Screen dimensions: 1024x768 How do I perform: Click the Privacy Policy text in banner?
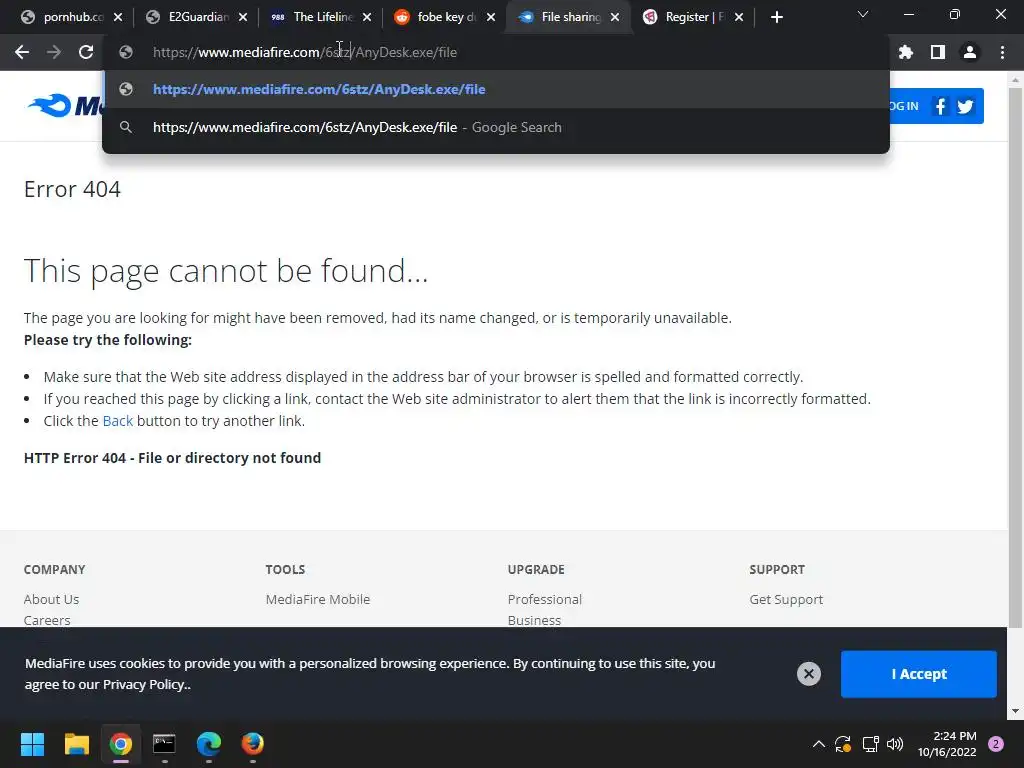coord(144,684)
